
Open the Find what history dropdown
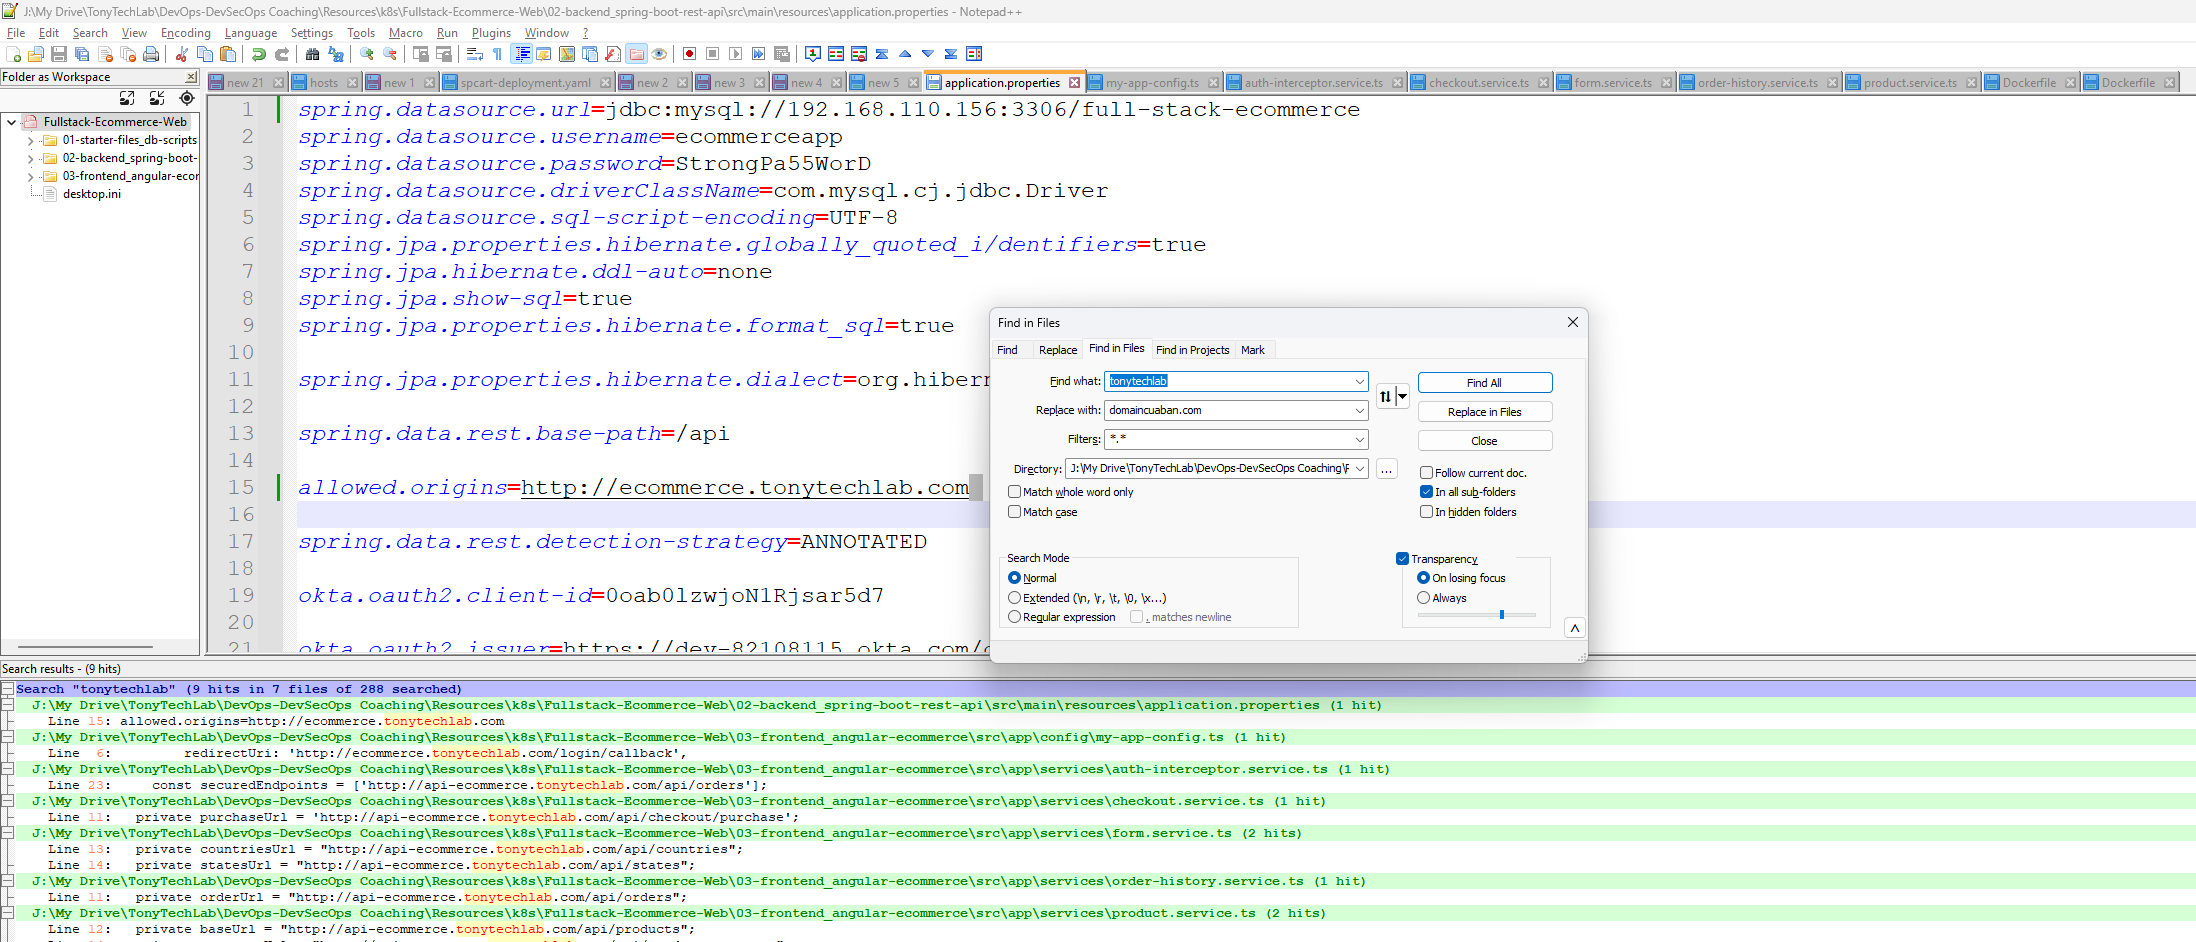[x=1359, y=381]
